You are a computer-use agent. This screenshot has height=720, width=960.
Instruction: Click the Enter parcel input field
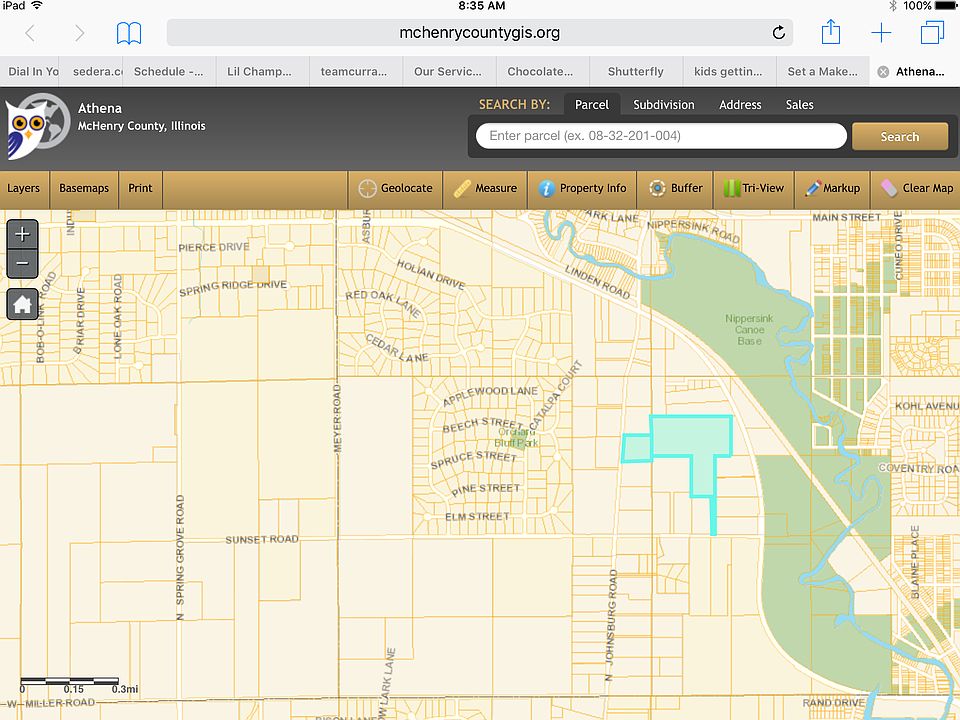point(661,136)
